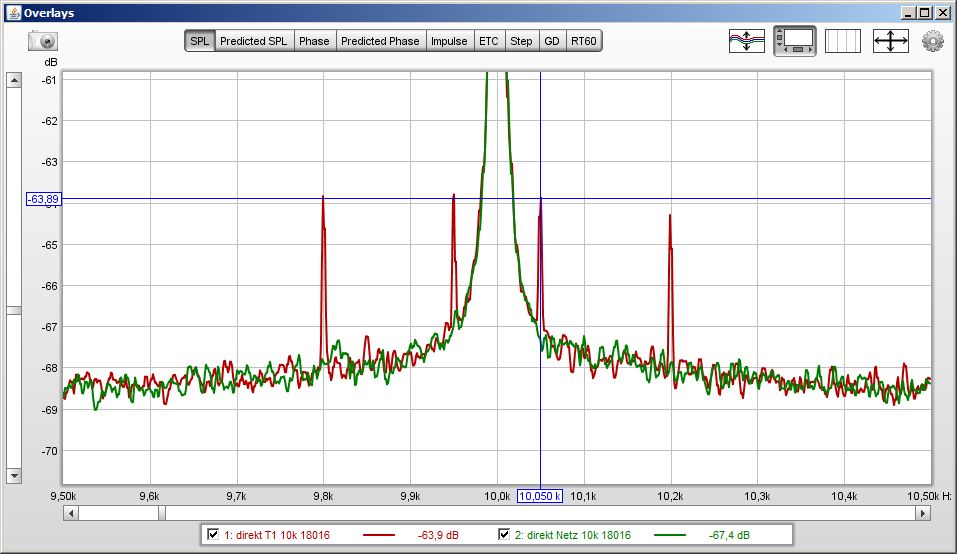
Task: Click the horizontal scrollbar thumb
Action: point(162,514)
